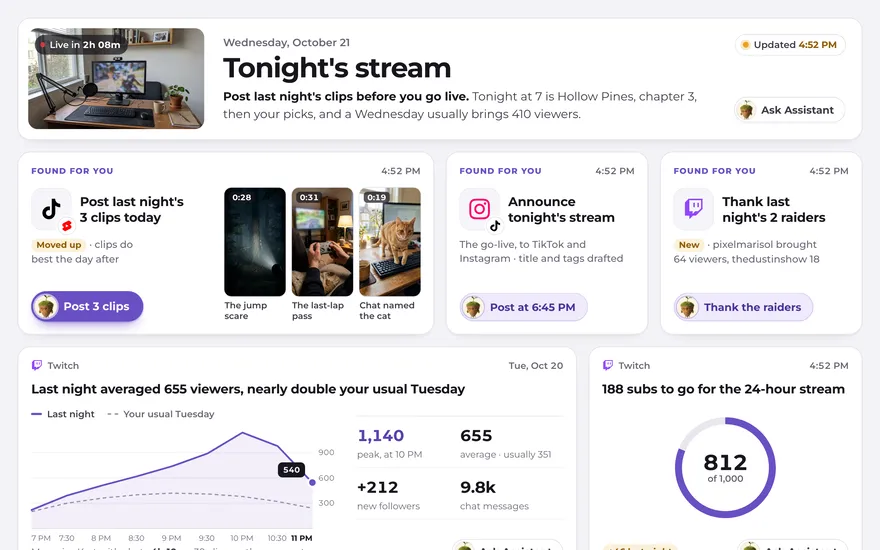The image size is (880, 550).
Task: Click the orange dot in Updated badge
Action: click(x=745, y=45)
